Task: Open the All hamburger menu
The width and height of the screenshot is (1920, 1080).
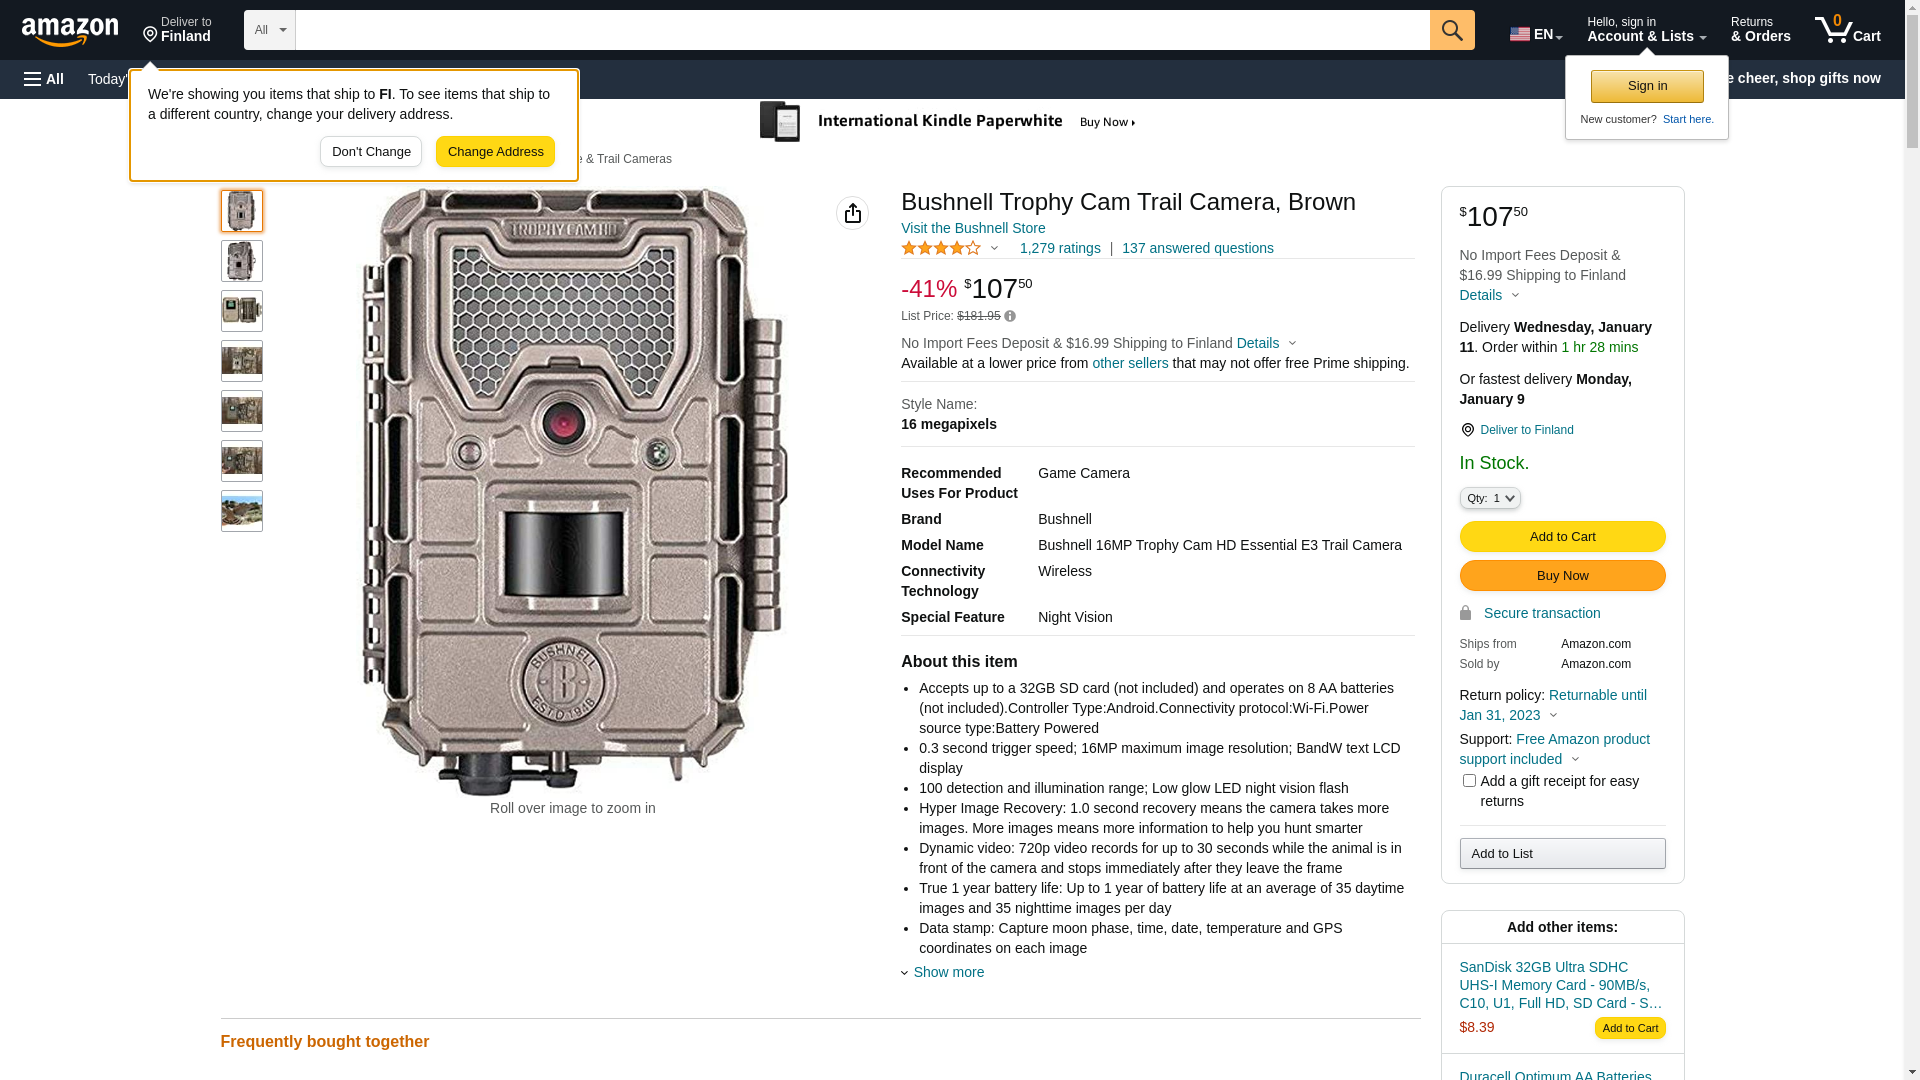Action: 44,79
